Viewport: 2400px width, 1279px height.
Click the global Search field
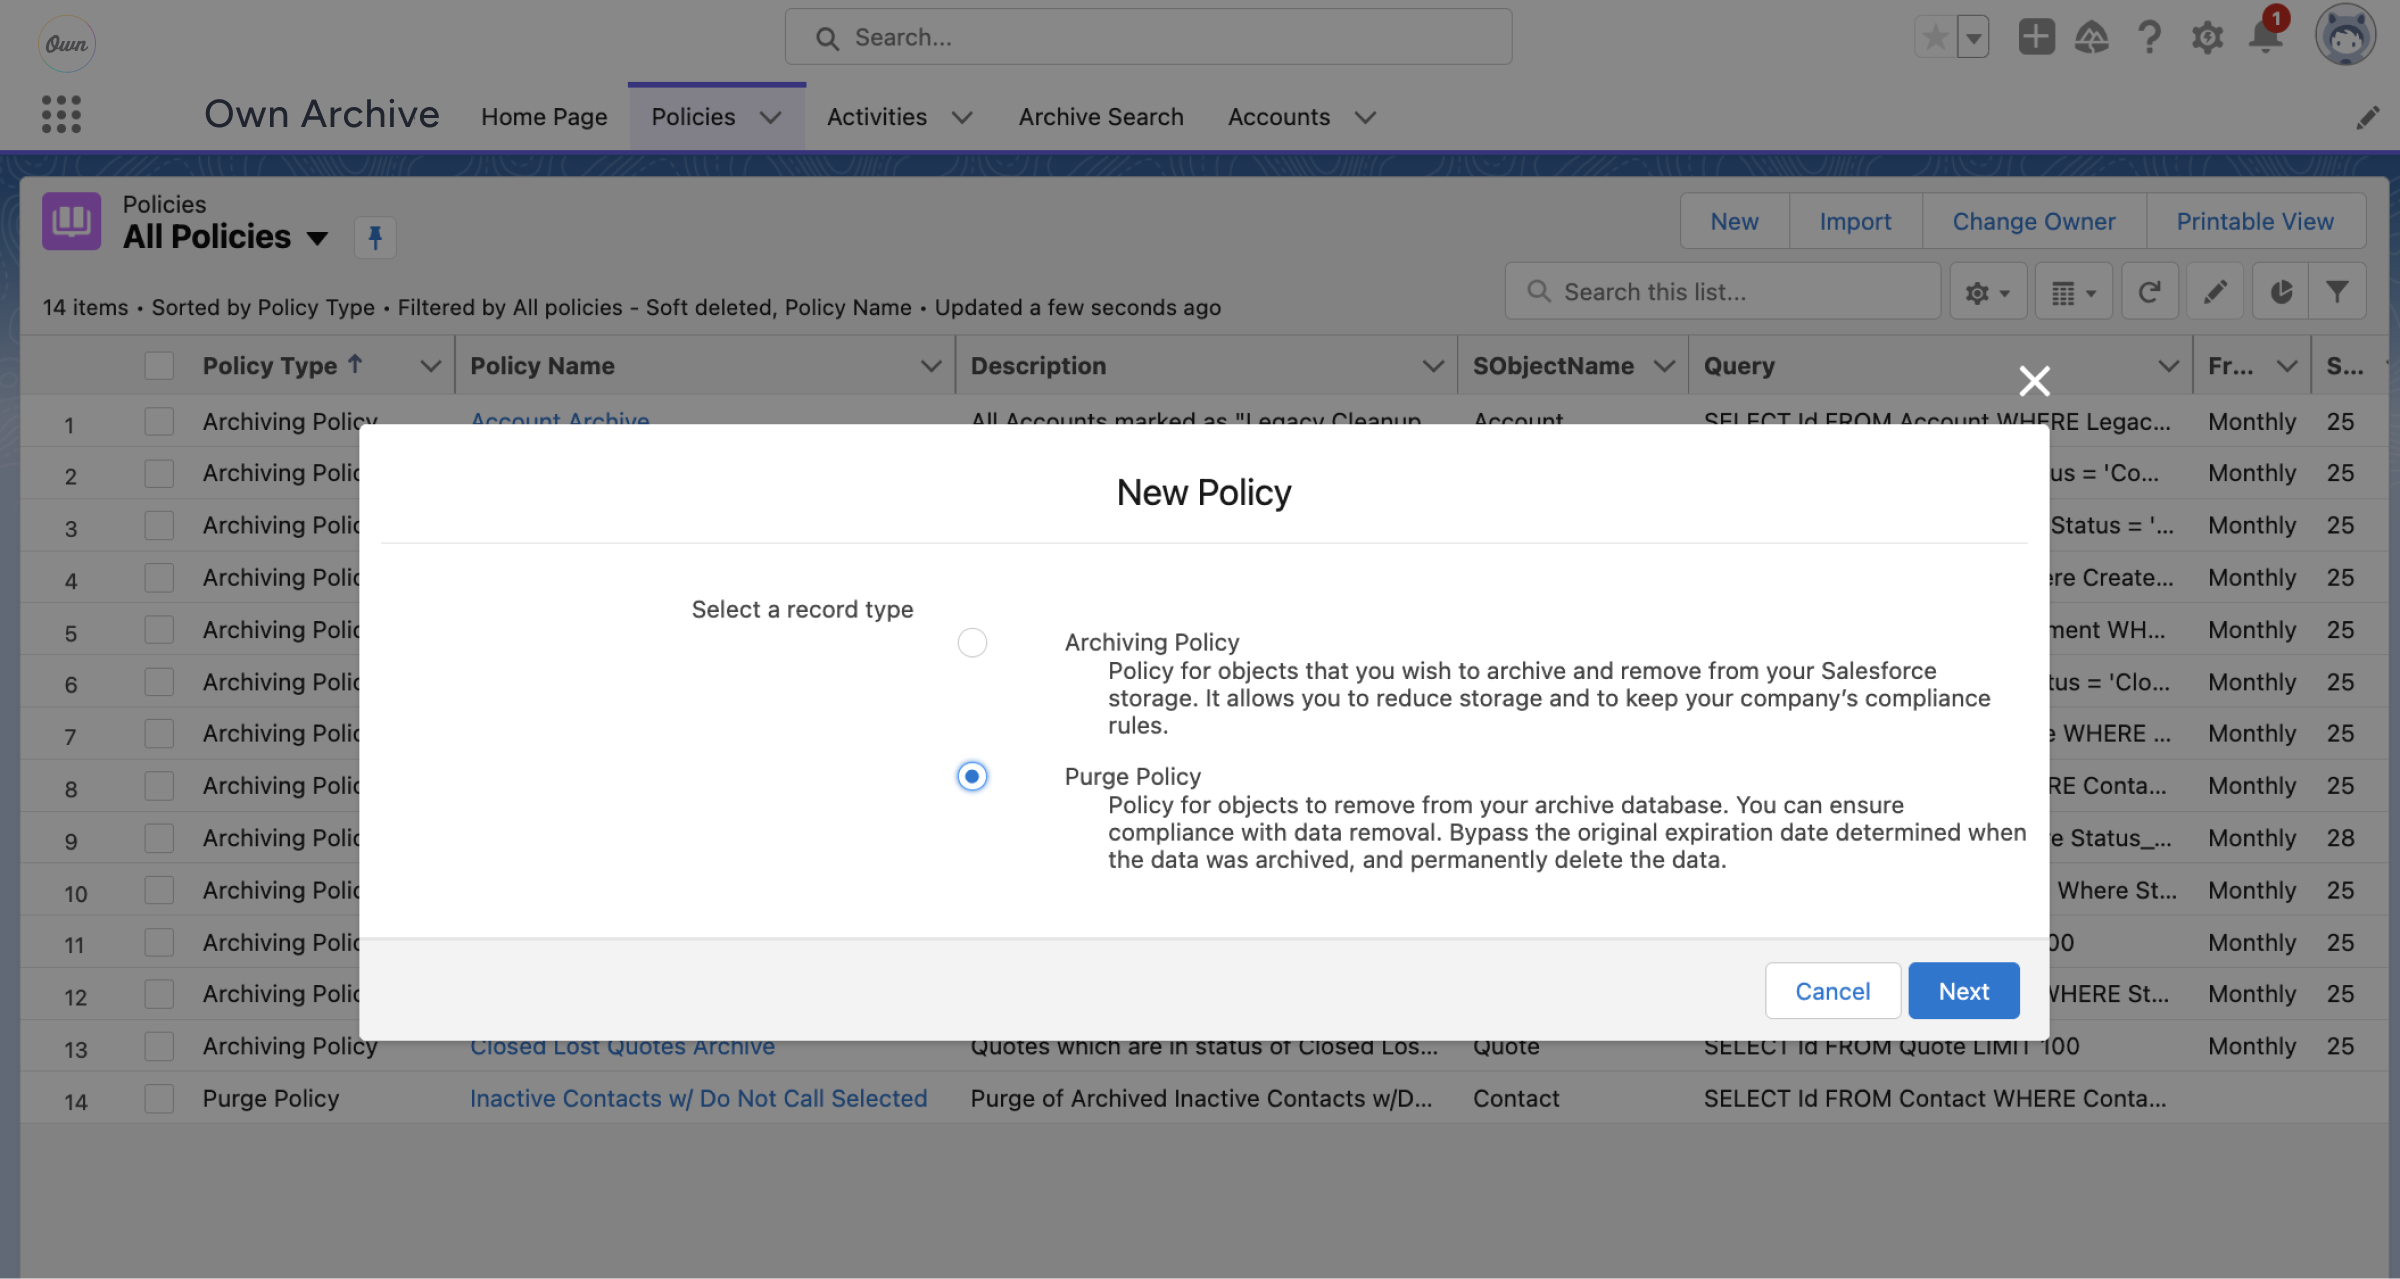1148,37
